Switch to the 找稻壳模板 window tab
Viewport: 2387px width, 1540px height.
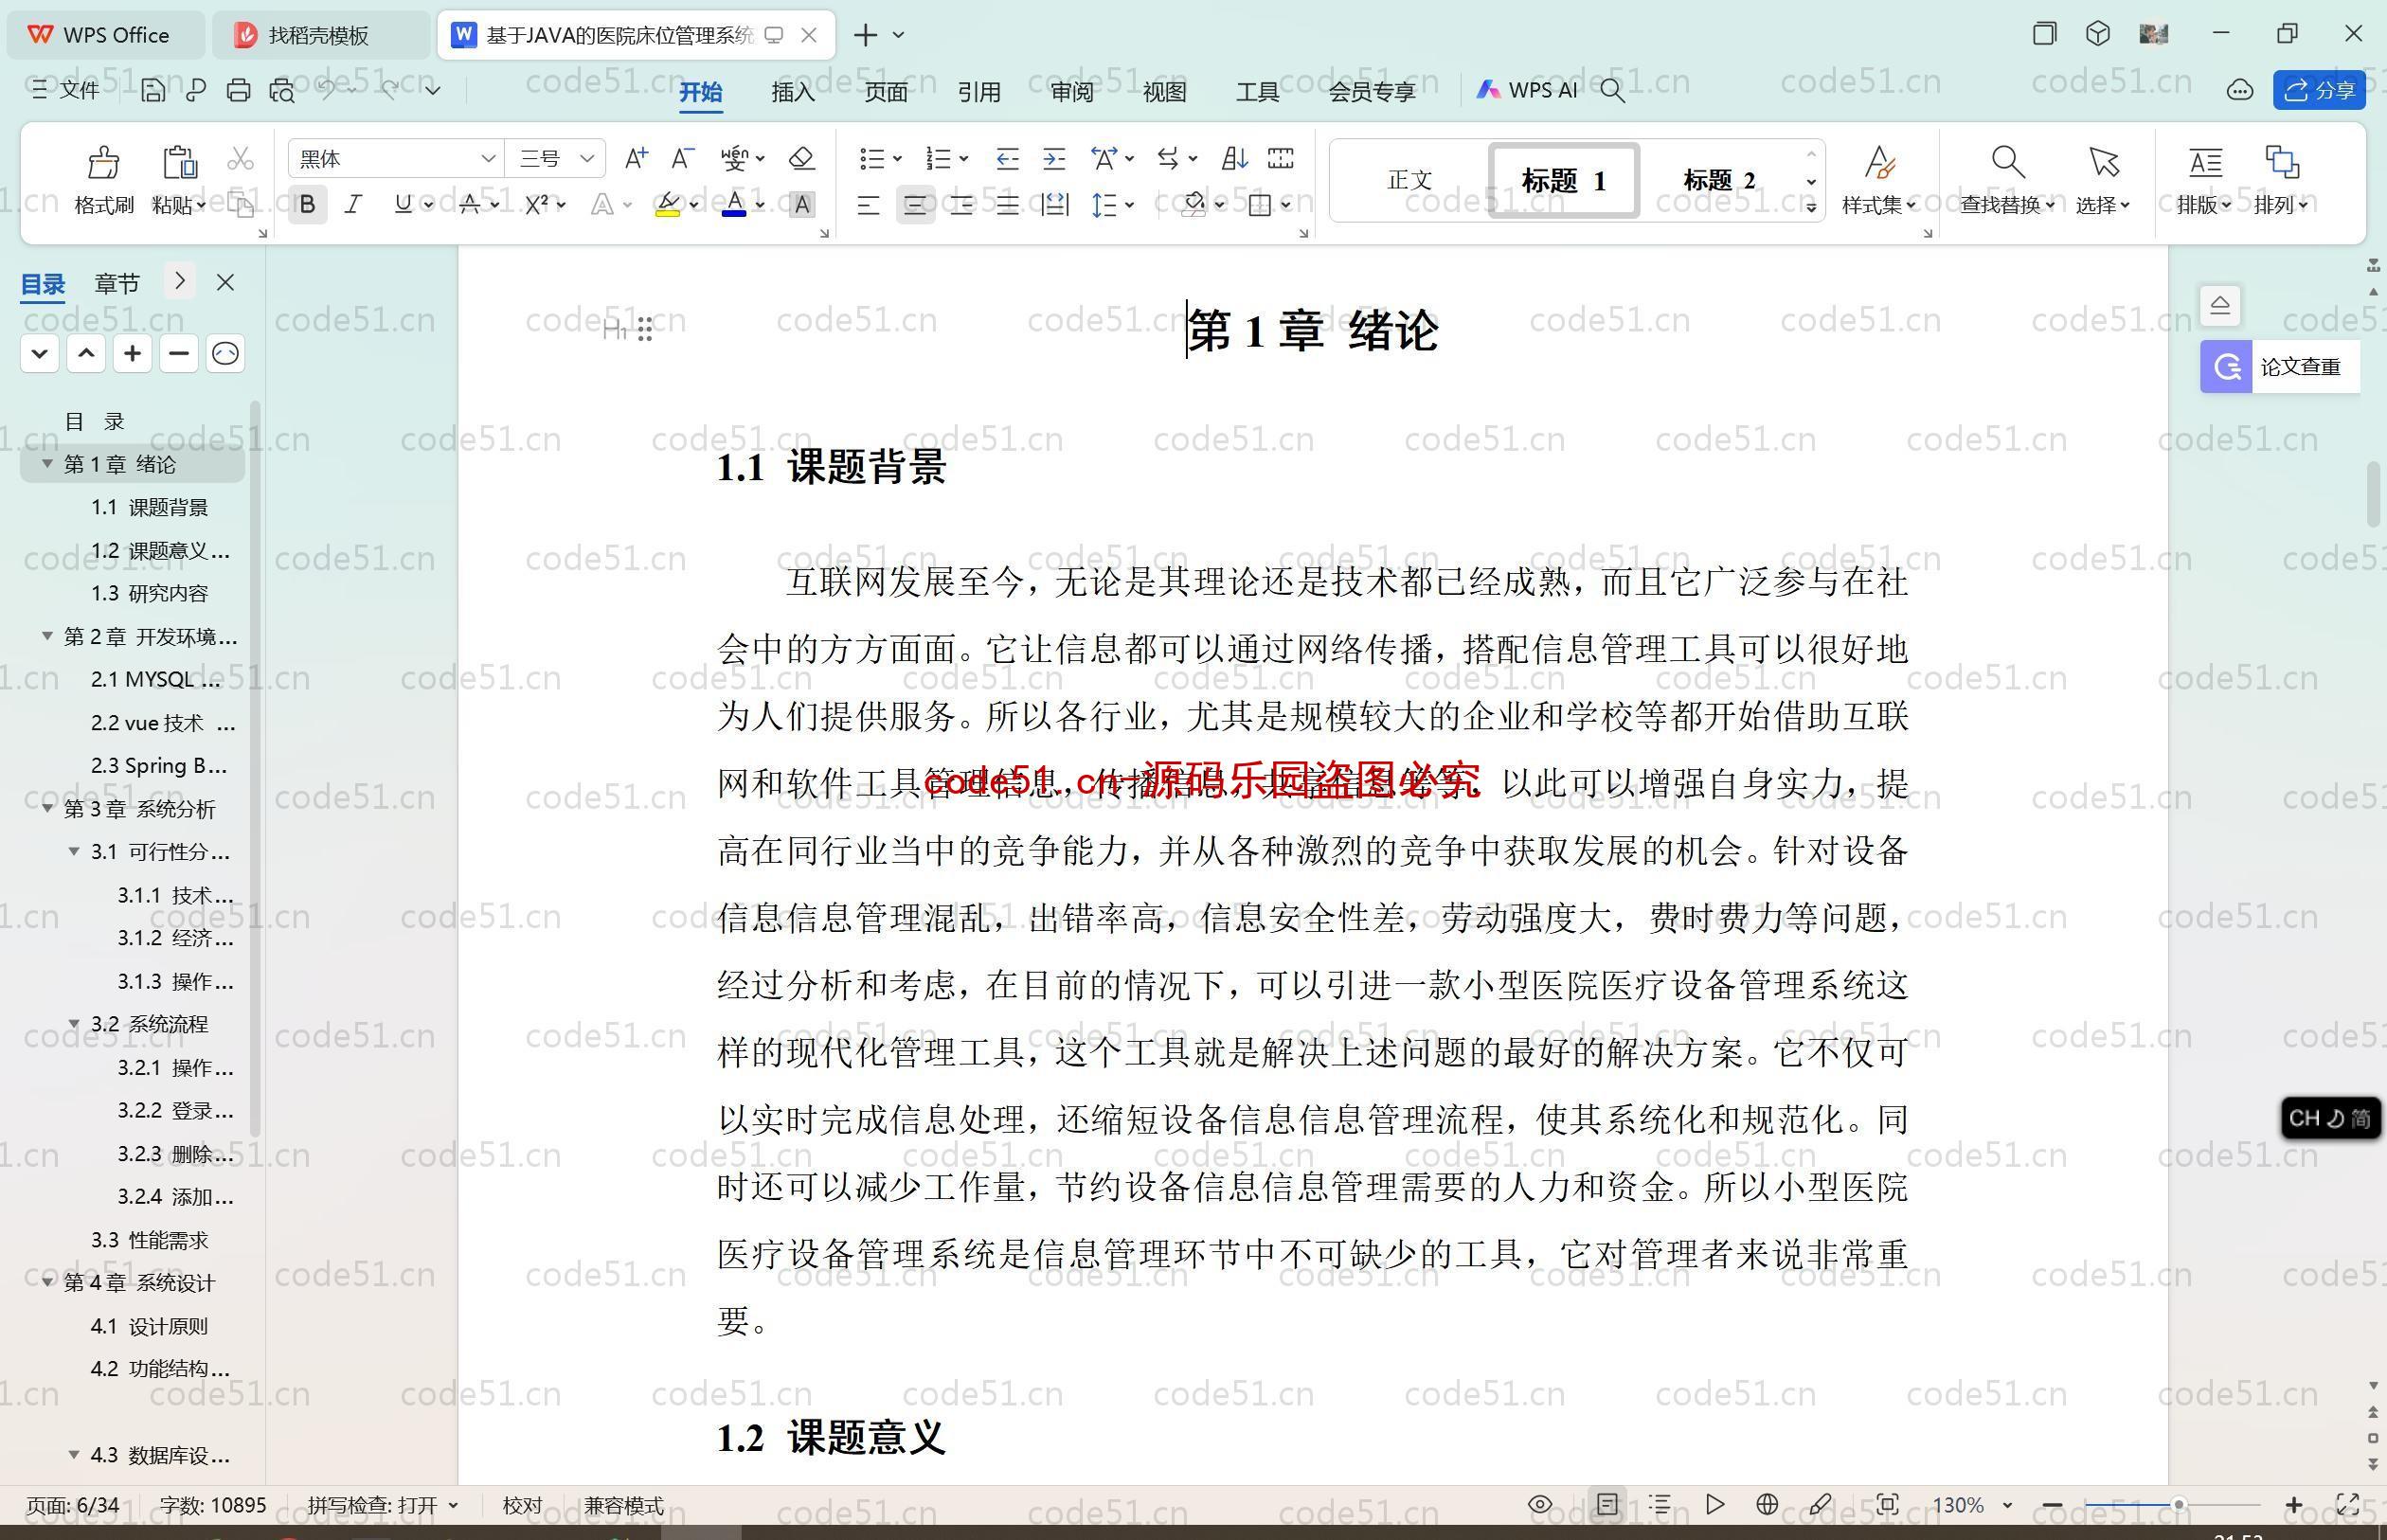click(x=319, y=35)
